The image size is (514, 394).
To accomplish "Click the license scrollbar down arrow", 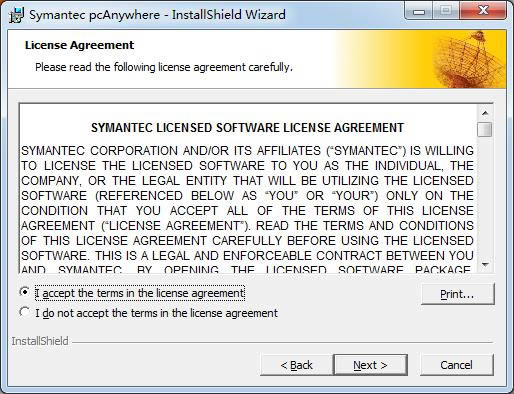I will tap(485, 265).
